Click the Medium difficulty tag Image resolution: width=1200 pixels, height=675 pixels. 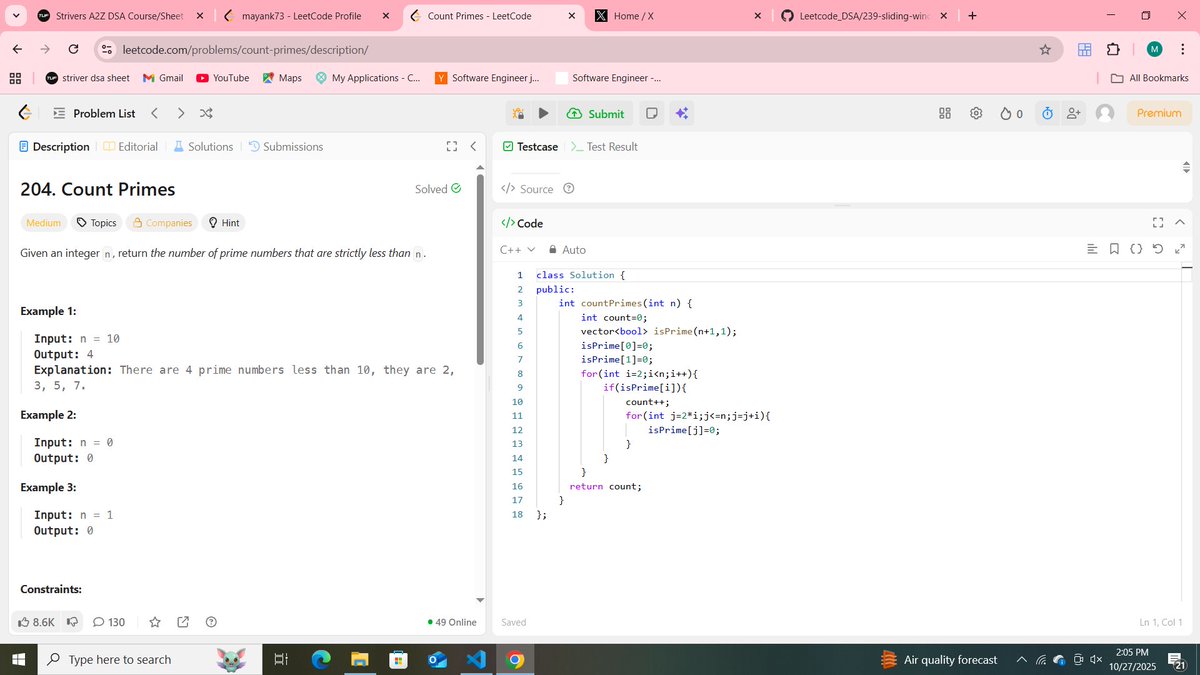point(43,223)
